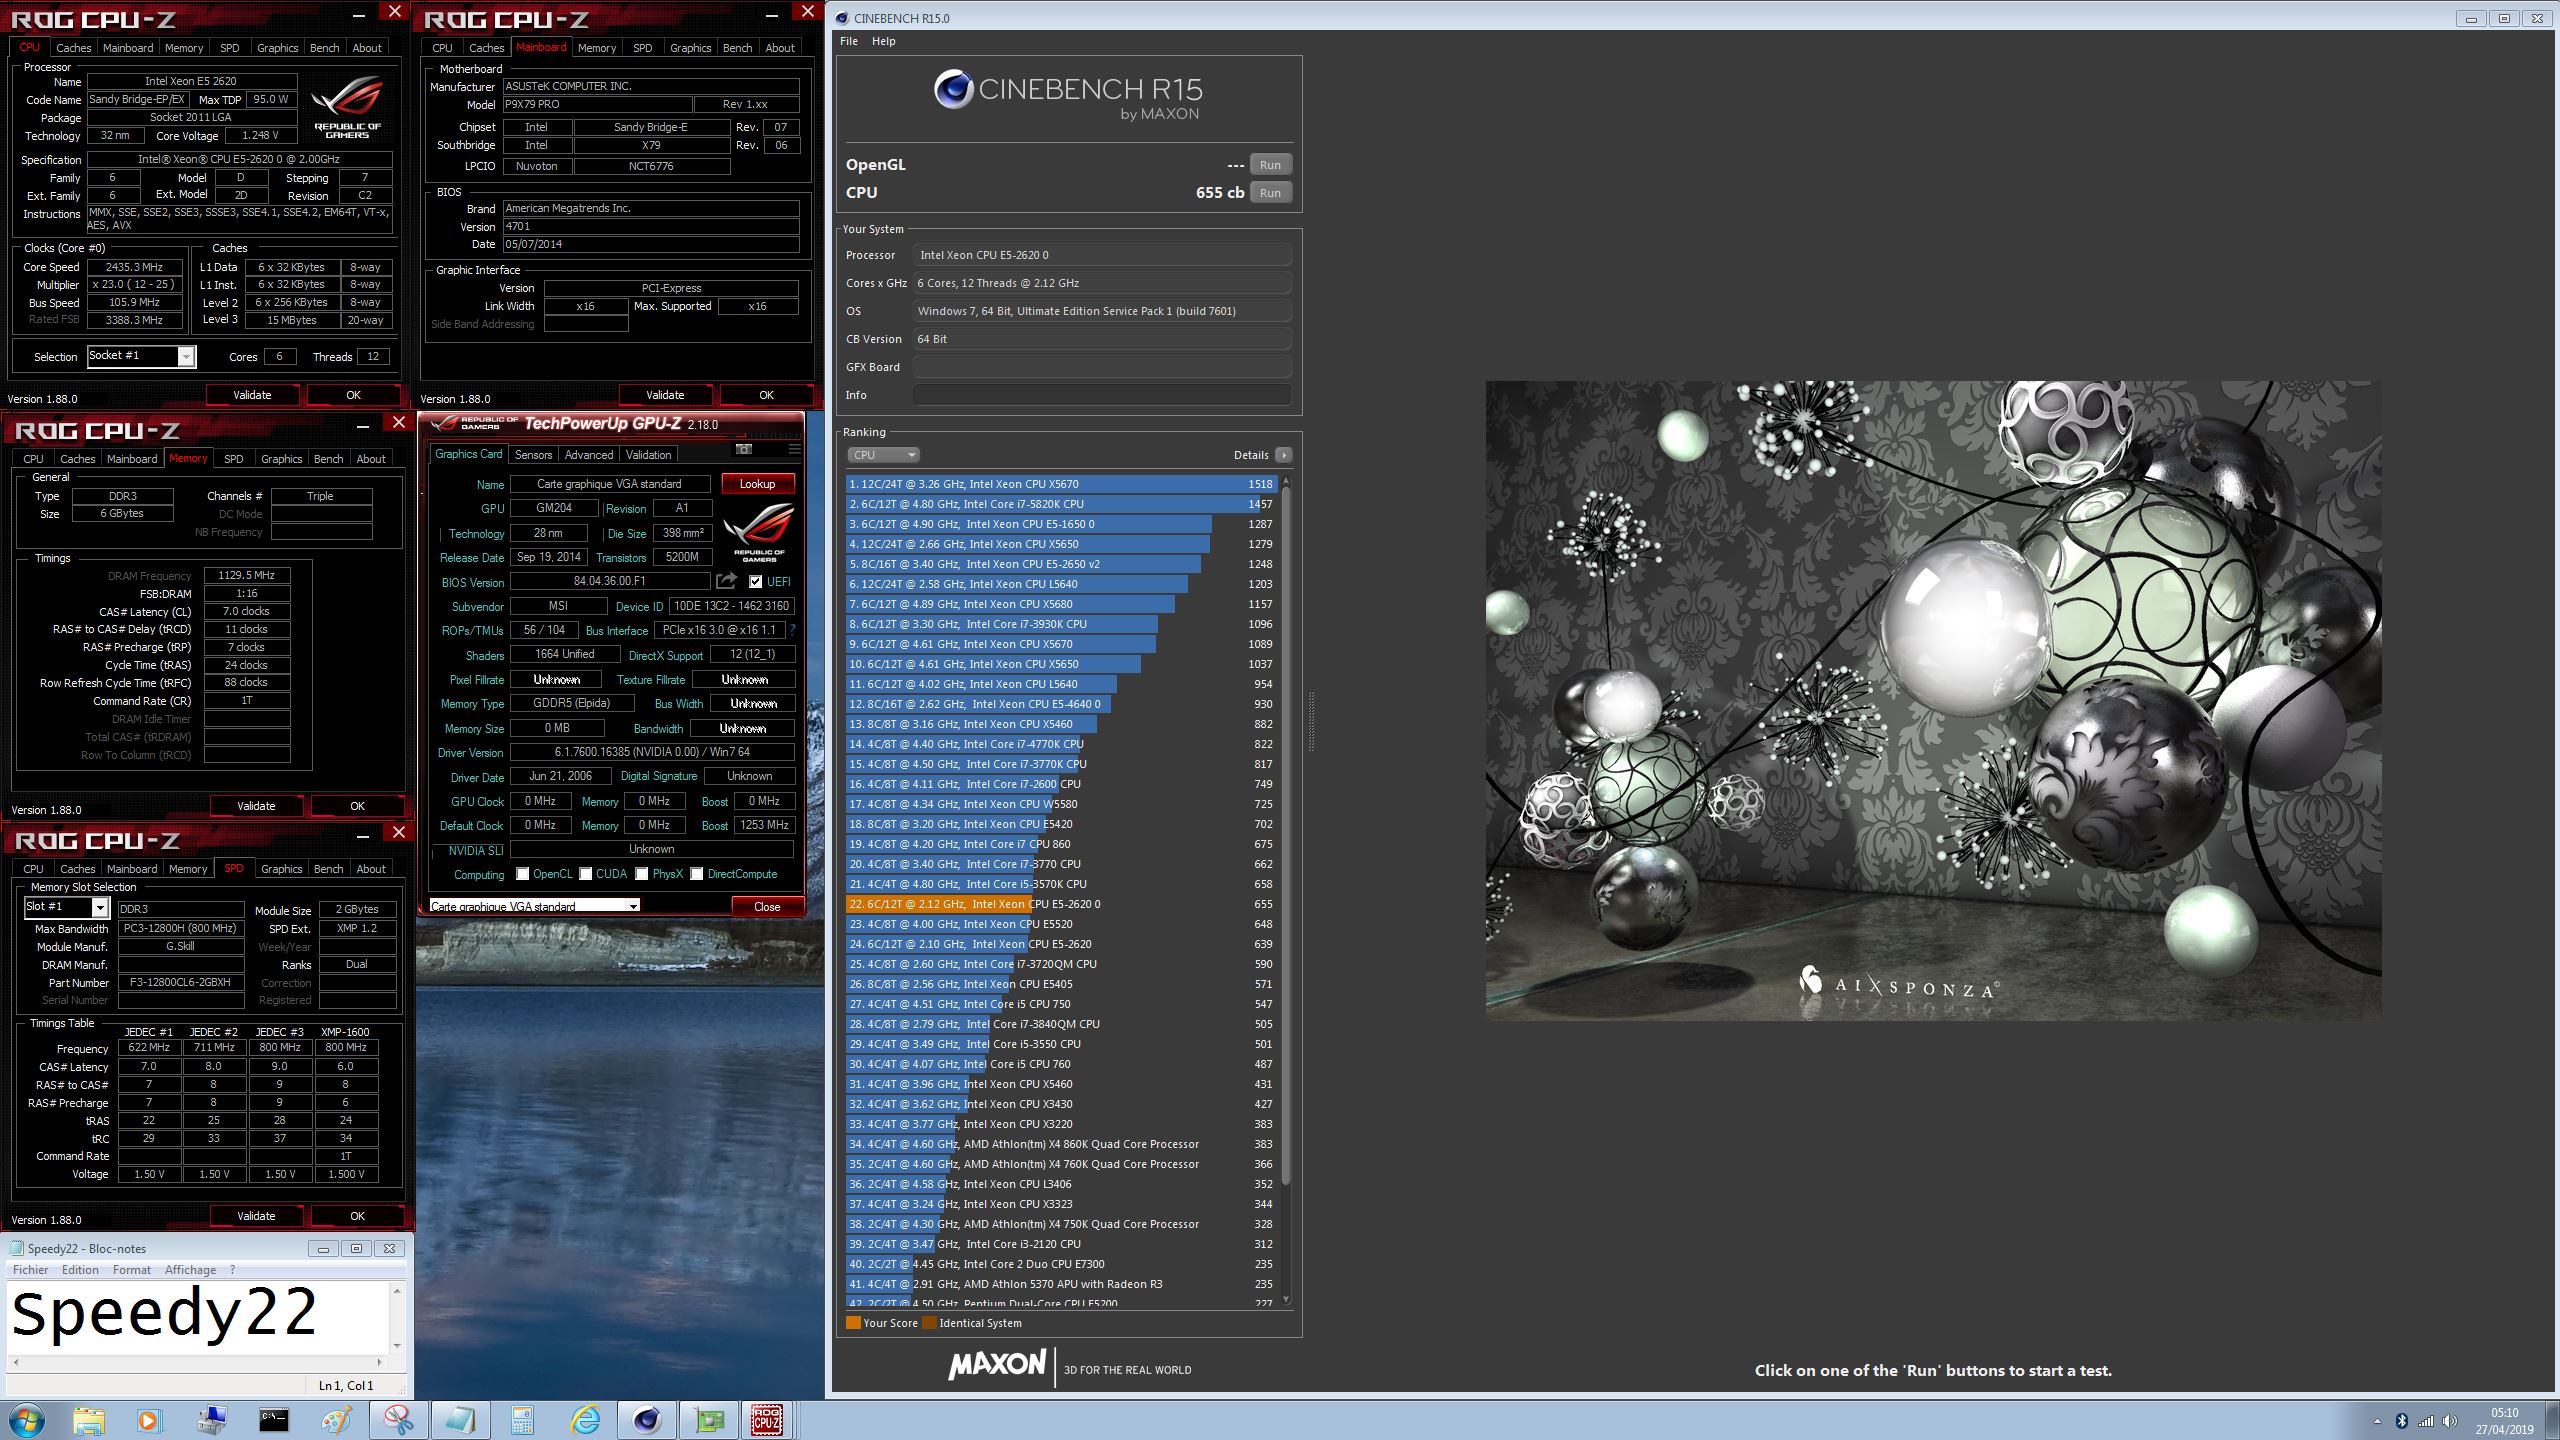Click the ranking list scroll up arrow
Viewport: 2560px width, 1440px height.
[x=1286, y=481]
